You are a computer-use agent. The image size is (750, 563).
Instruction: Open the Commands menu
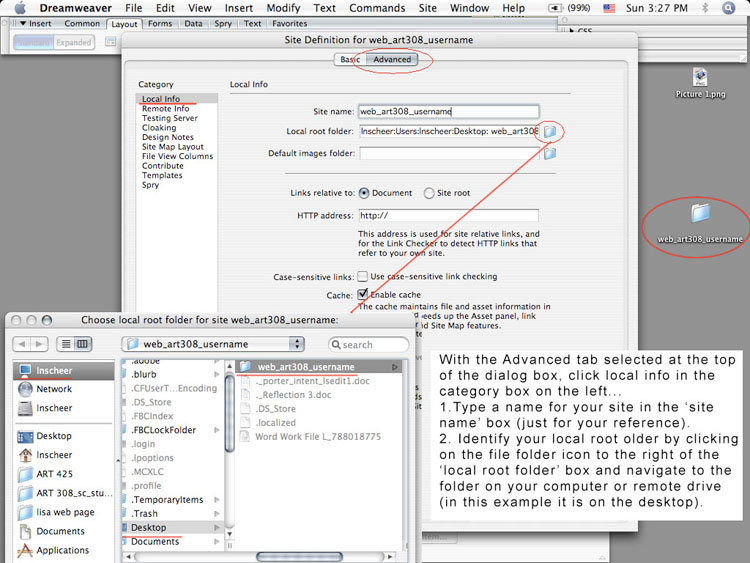coord(377,8)
